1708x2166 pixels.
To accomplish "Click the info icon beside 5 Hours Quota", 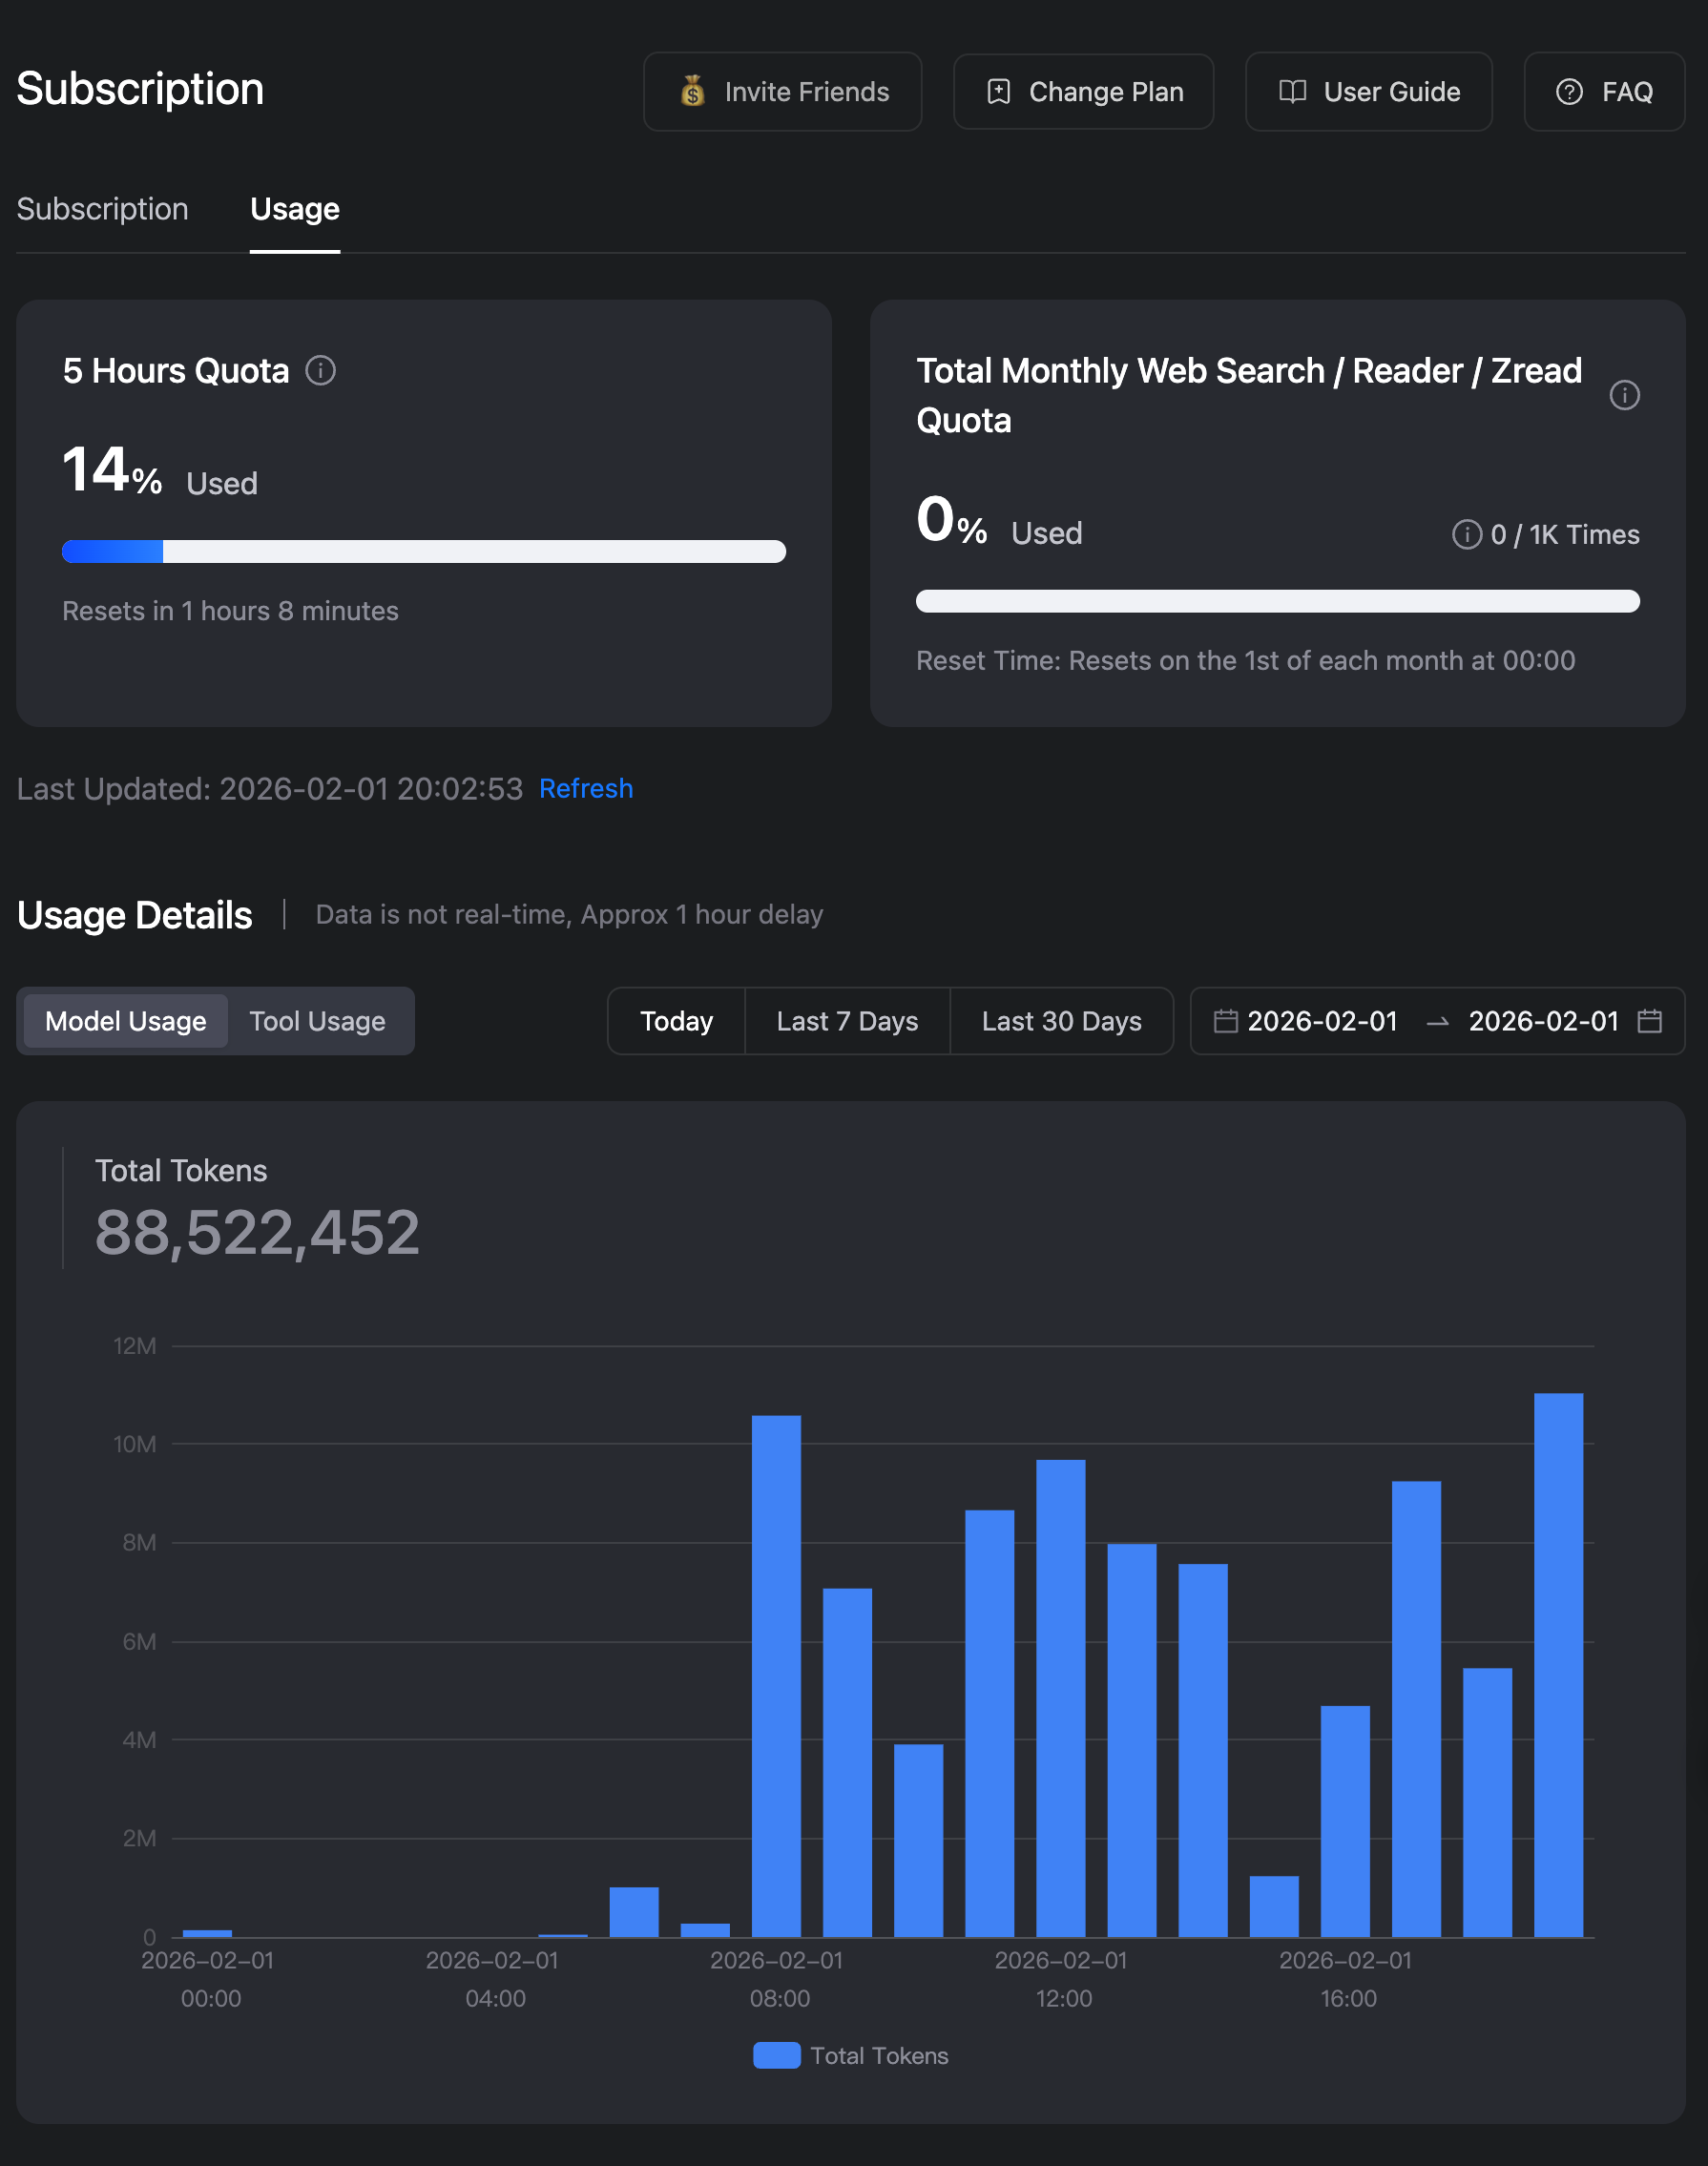I will click(320, 371).
